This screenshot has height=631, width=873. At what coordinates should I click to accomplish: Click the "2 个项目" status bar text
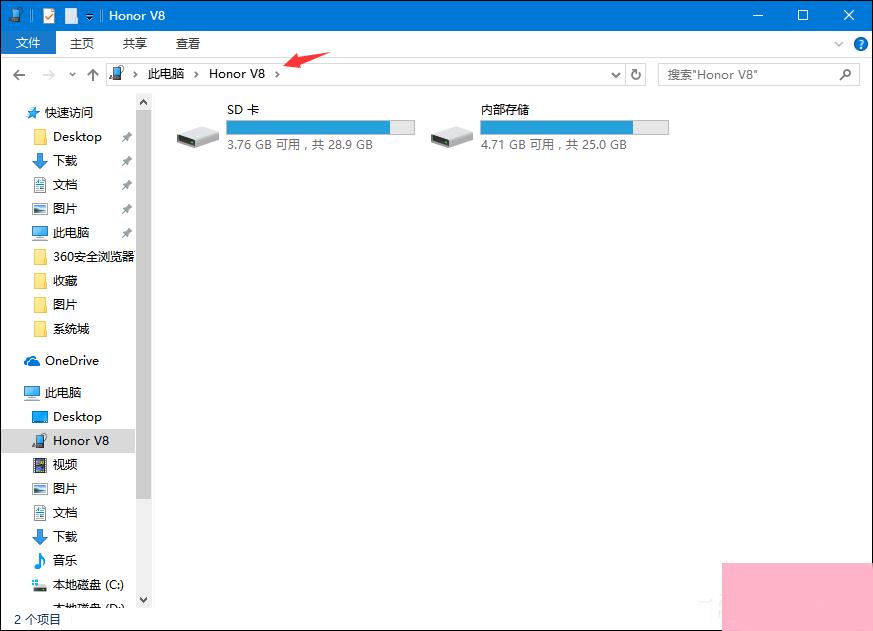37,619
